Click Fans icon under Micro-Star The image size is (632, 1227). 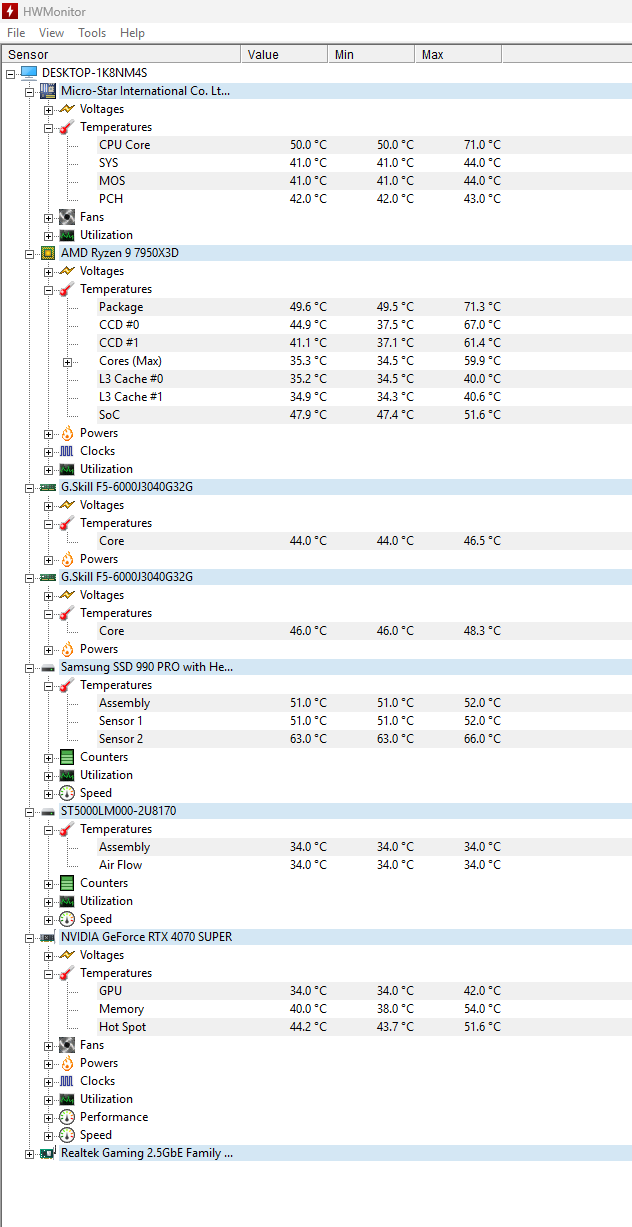(x=67, y=217)
